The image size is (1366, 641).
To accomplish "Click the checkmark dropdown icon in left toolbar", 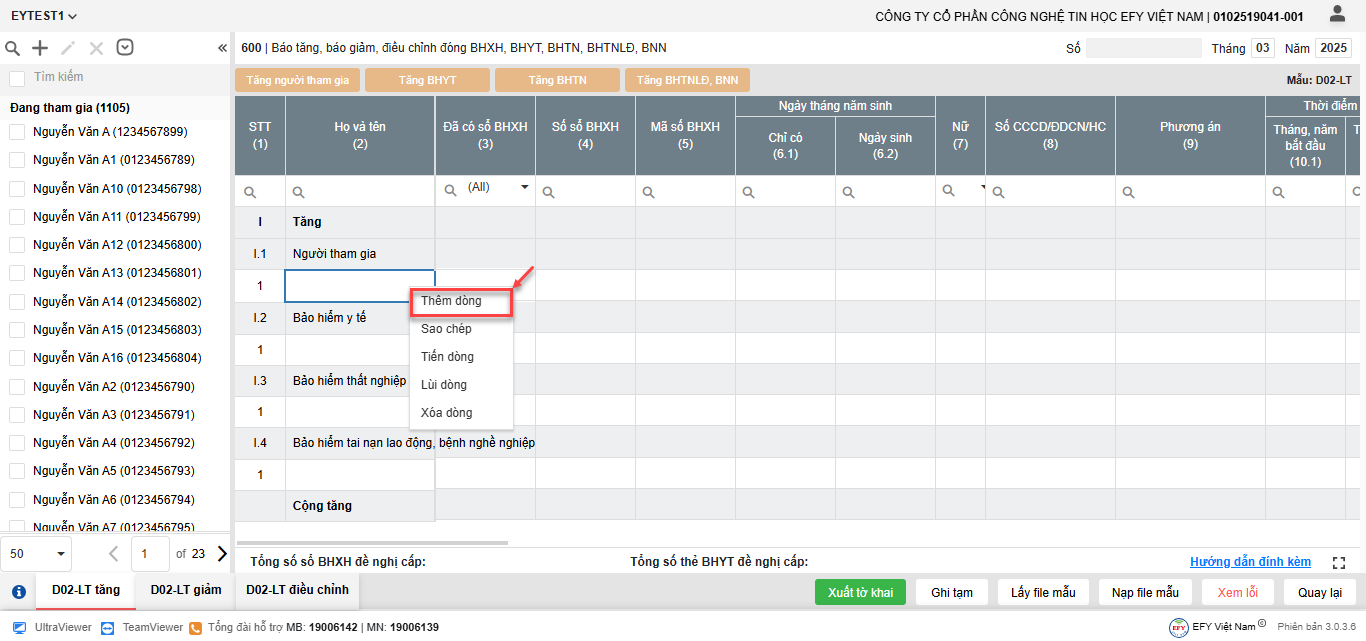I will 125,48.
